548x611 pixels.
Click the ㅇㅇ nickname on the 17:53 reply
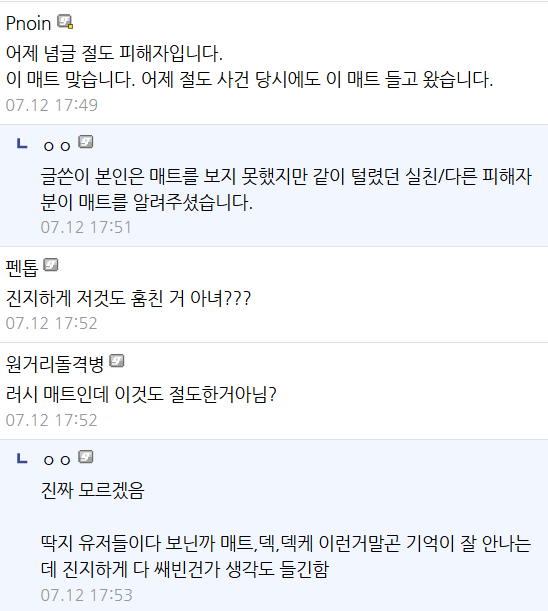tap(57, 460)
